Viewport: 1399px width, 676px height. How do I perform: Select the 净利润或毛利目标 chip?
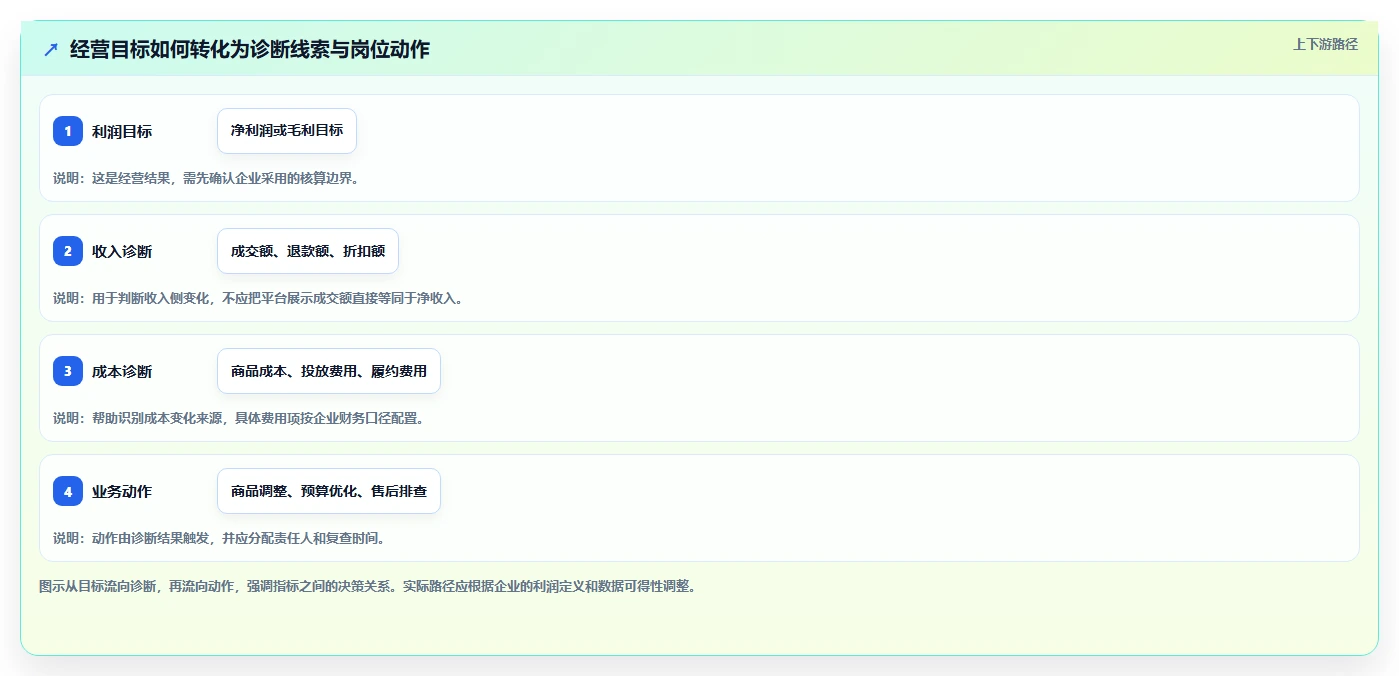click(x=287, y=131)
